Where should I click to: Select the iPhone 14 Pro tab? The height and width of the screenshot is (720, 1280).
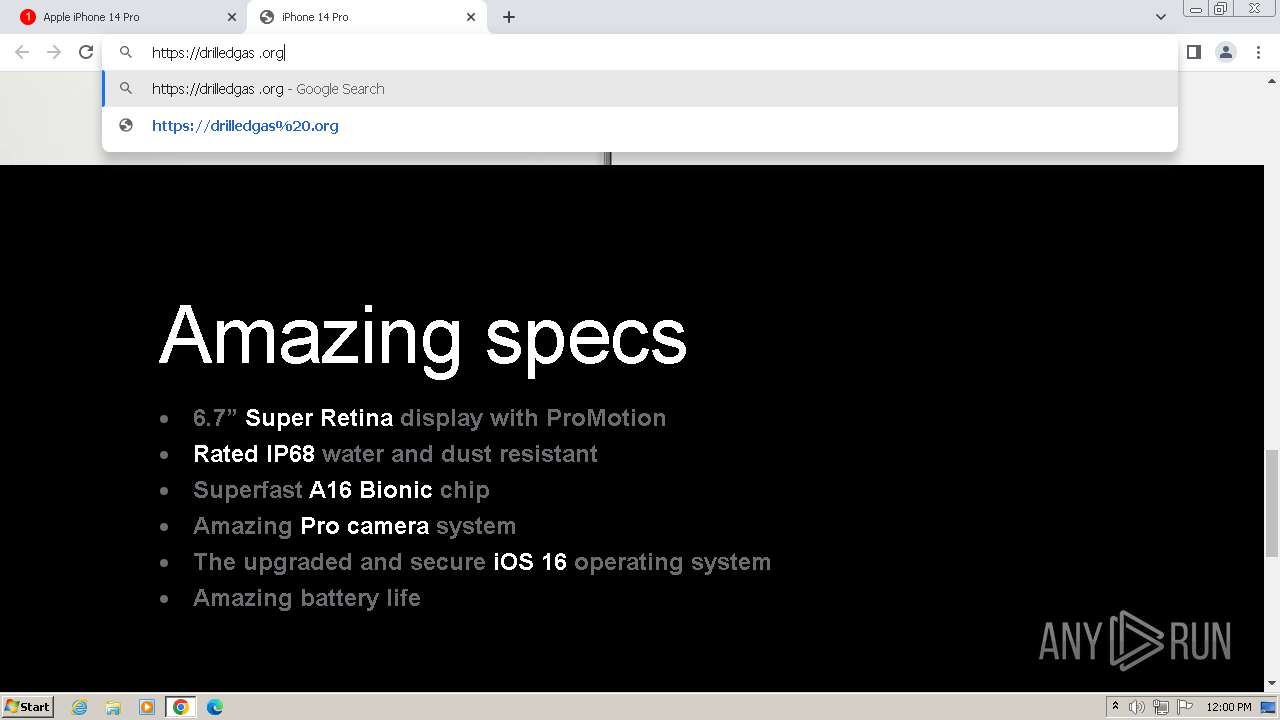point(368,17)
